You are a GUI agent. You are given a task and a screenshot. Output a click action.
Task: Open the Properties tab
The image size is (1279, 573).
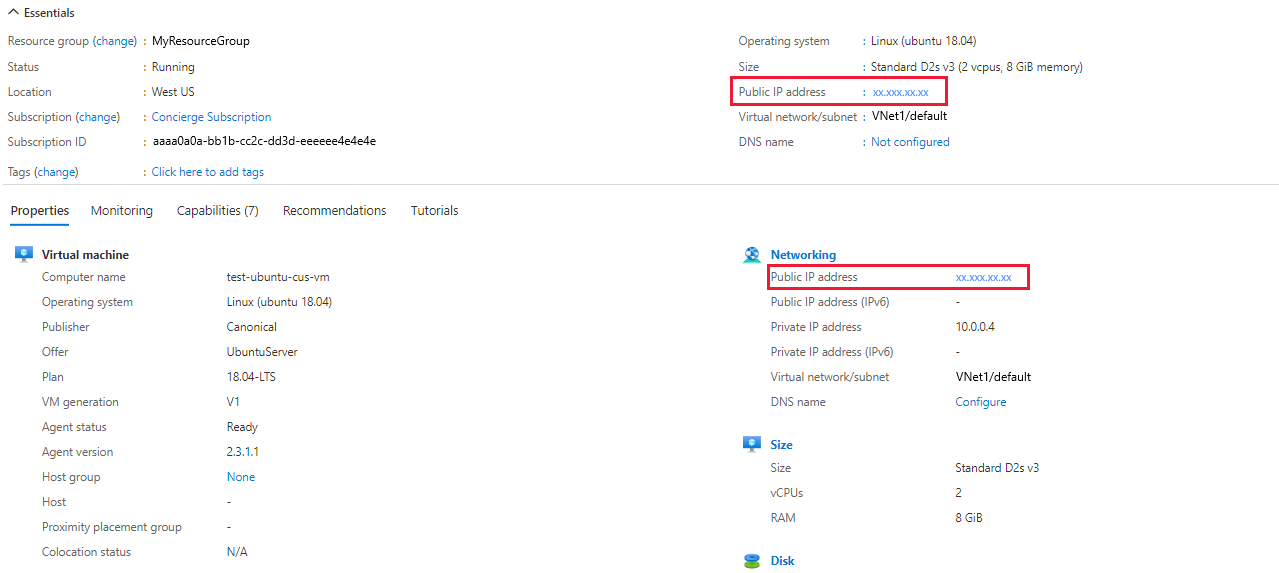point(40,211)
